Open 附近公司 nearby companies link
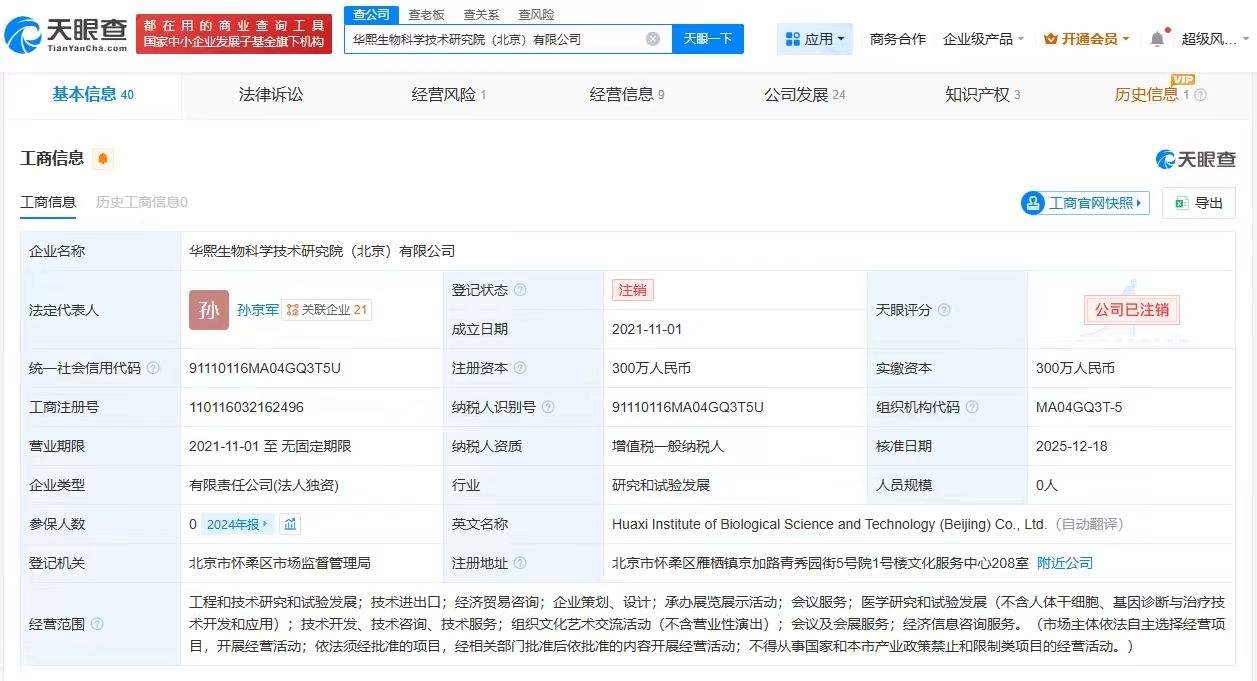This screenshot has width=1257, height=681. point(1064,563)
